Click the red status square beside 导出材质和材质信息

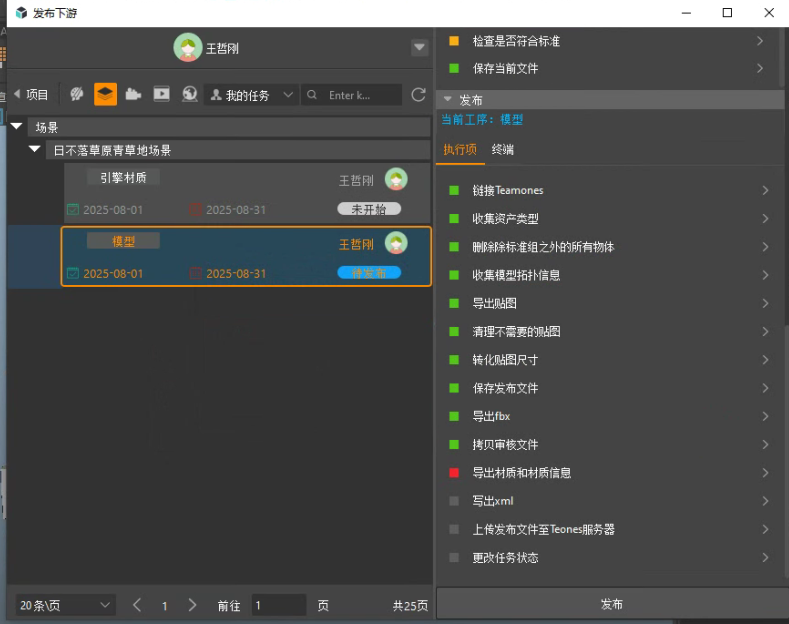[454, 473]
